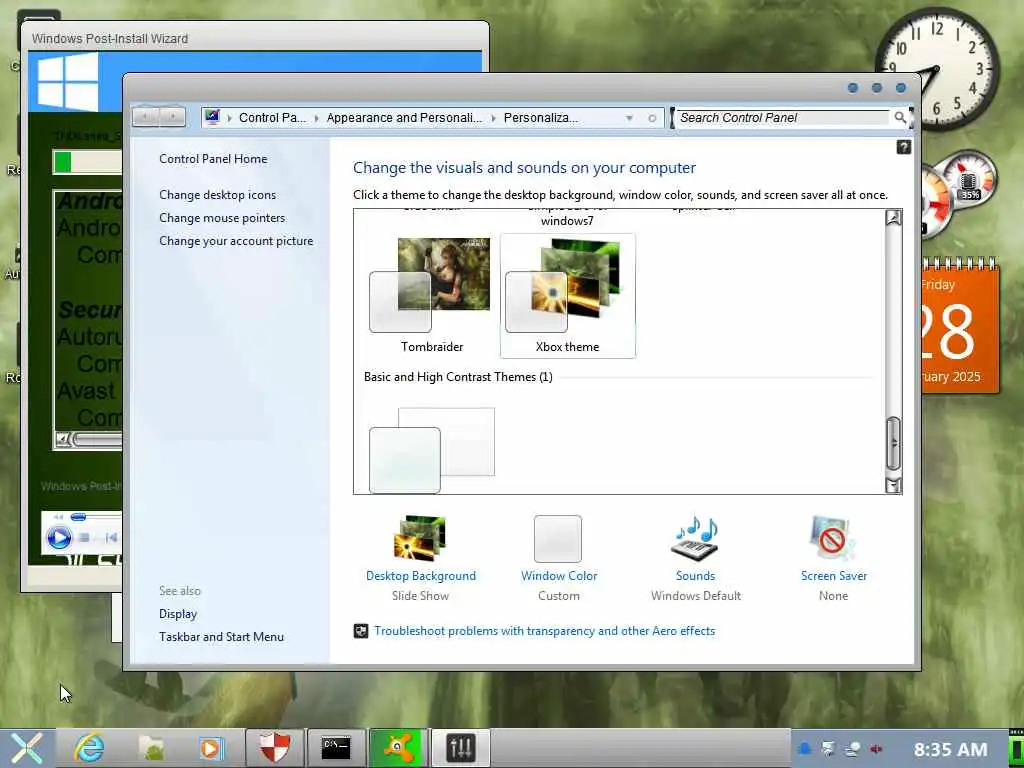Viewport: 1024px width, 768px height.
Task: Click the Search Control Panel field
Action: (x=782, y=118)
